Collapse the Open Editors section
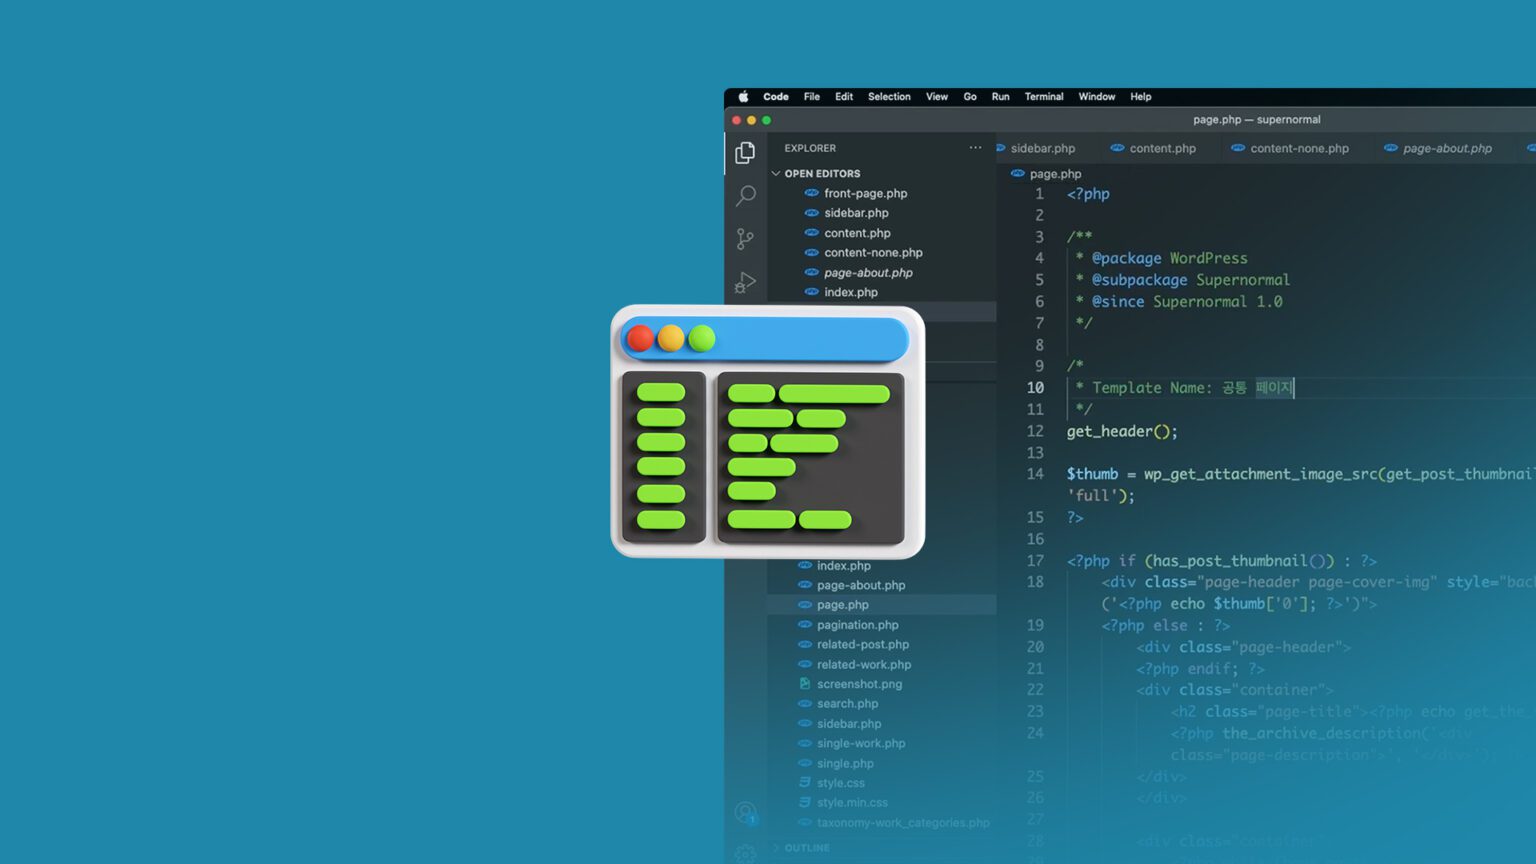The width and height of the screenshot is (1536, 864). 776,173
